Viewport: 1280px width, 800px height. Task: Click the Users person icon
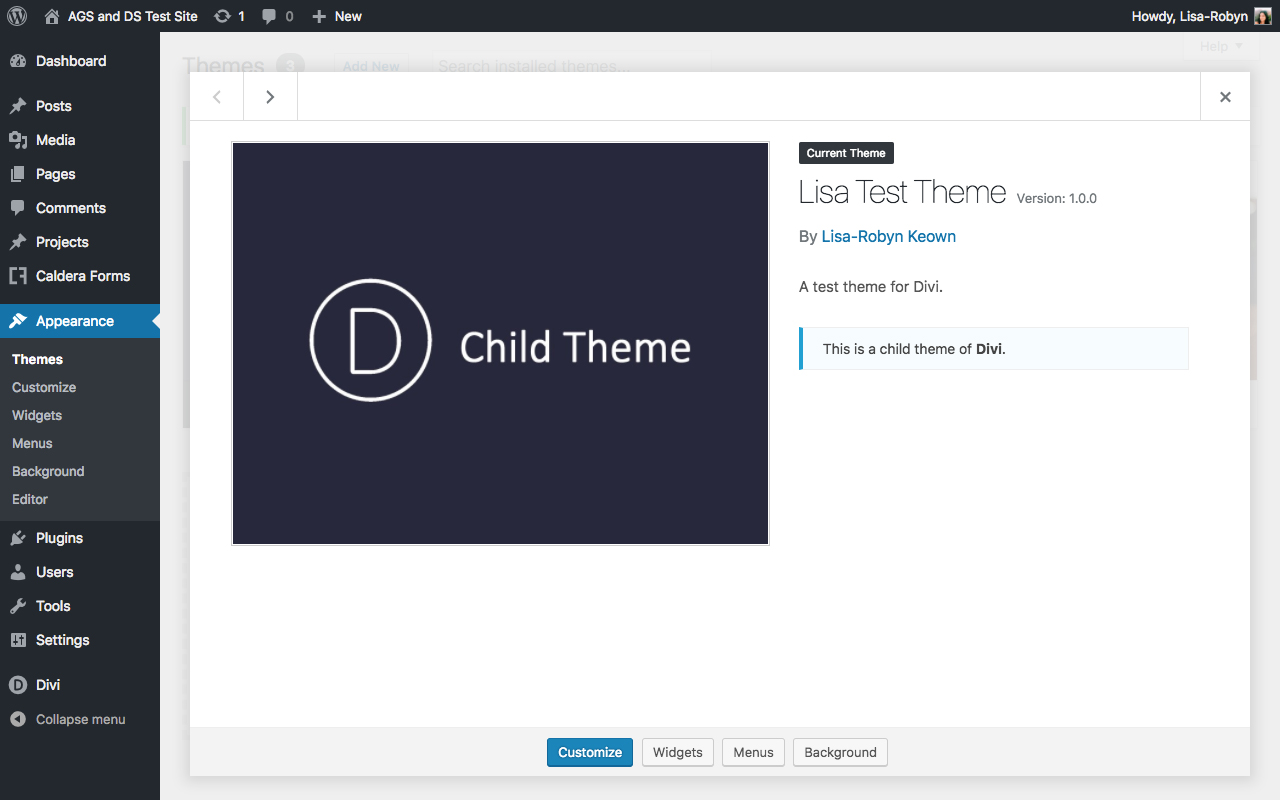[18, 572]
